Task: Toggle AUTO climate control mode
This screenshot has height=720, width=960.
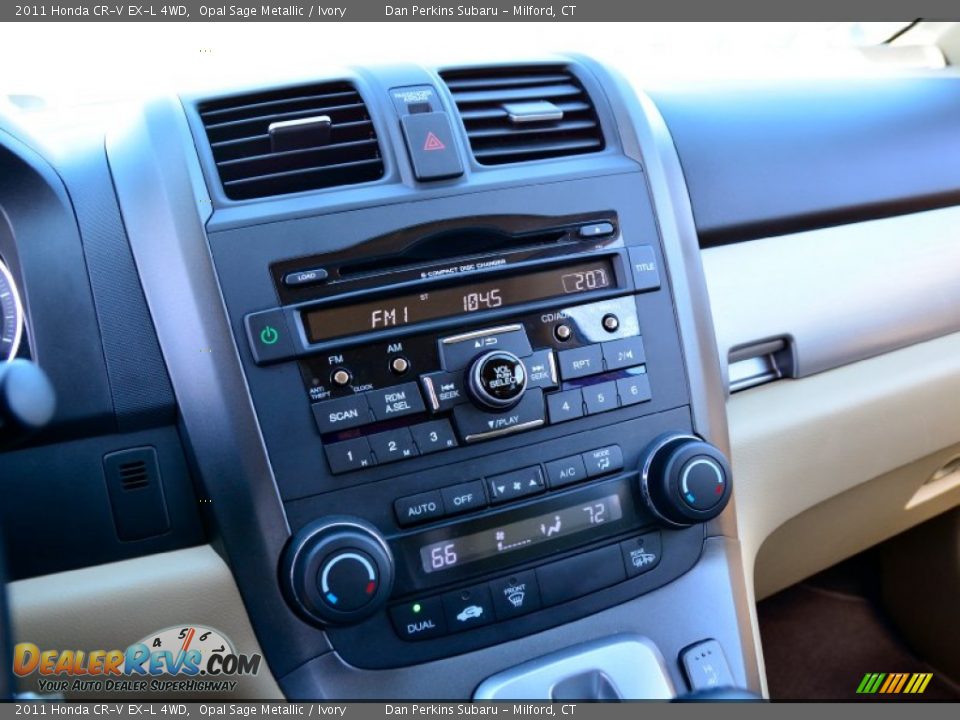Action: click(421, 507)
